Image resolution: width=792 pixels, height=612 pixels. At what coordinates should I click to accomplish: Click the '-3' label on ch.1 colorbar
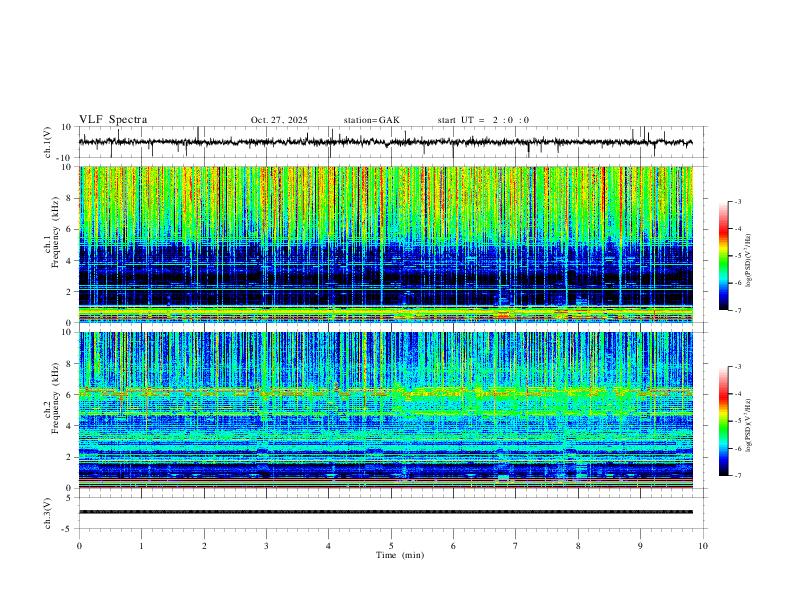click(x=738, y=201)
